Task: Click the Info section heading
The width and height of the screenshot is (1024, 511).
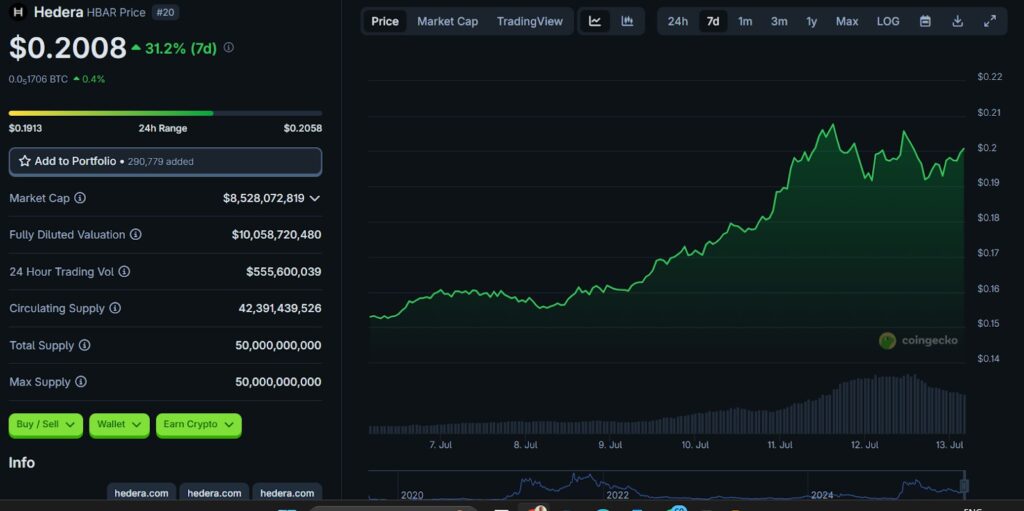Action: coord(22,463)
